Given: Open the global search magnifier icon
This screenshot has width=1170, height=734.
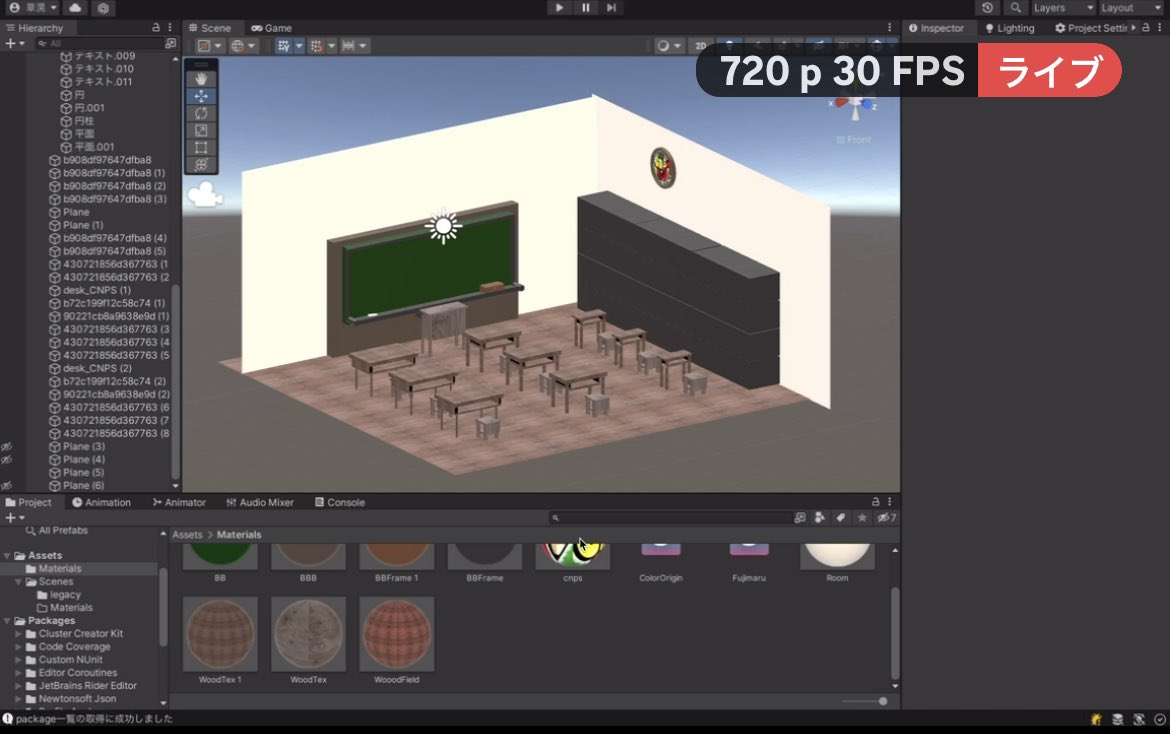Looking at the screenshot, I should 1015,7.
